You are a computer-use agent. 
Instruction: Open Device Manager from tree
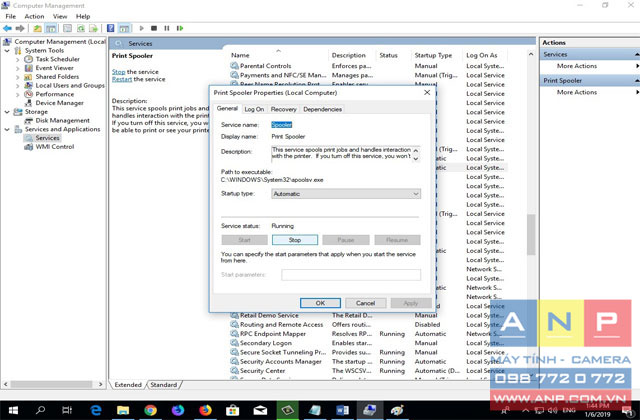59,103
